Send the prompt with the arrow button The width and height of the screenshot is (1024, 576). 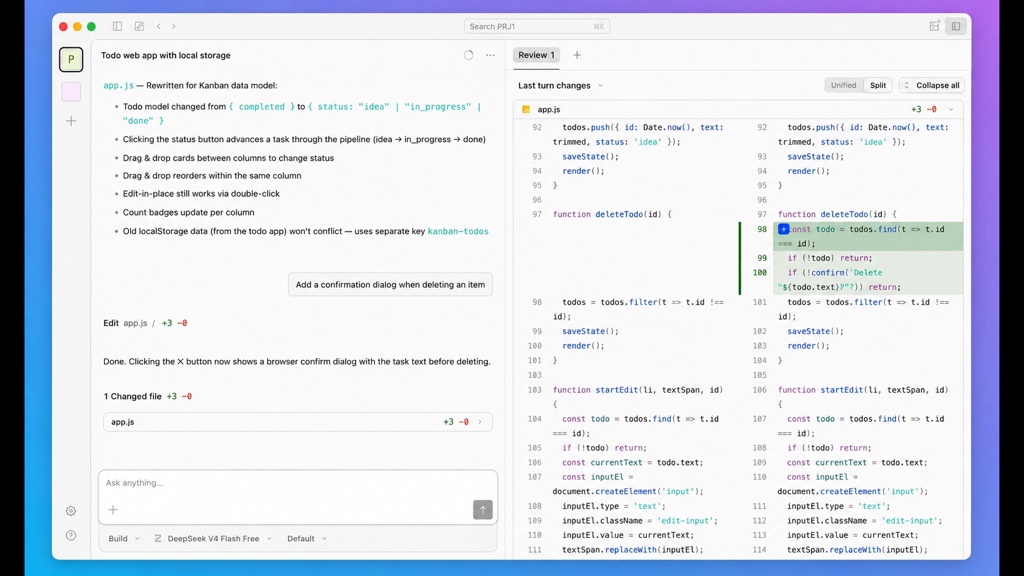tap(483, 509)
